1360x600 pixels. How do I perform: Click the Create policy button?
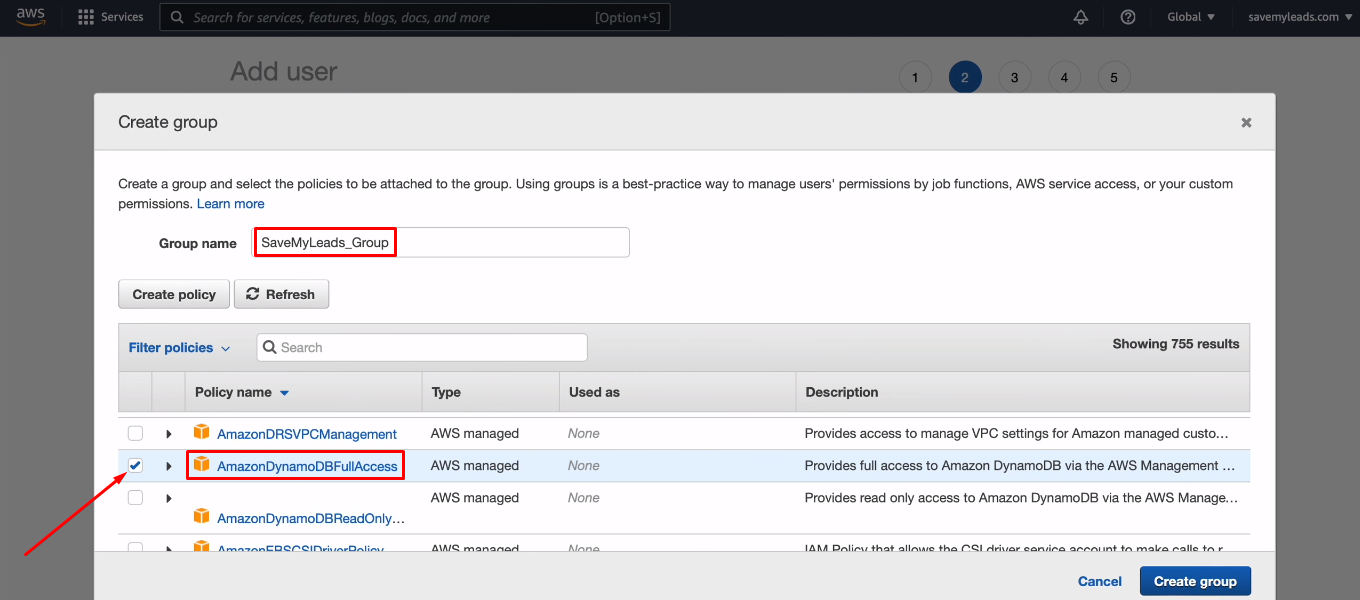(174, 294)
